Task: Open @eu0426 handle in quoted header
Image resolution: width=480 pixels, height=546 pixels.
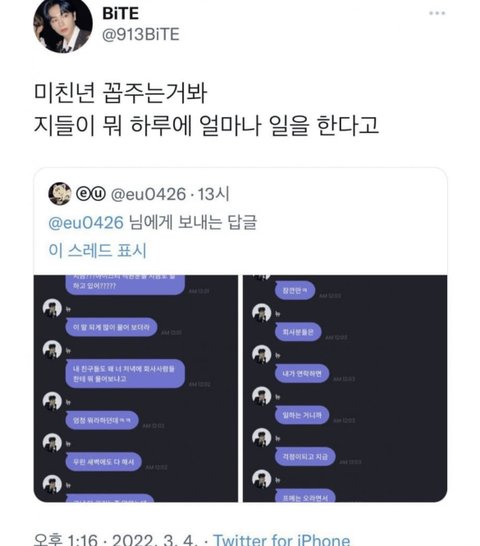Action: 148,194
